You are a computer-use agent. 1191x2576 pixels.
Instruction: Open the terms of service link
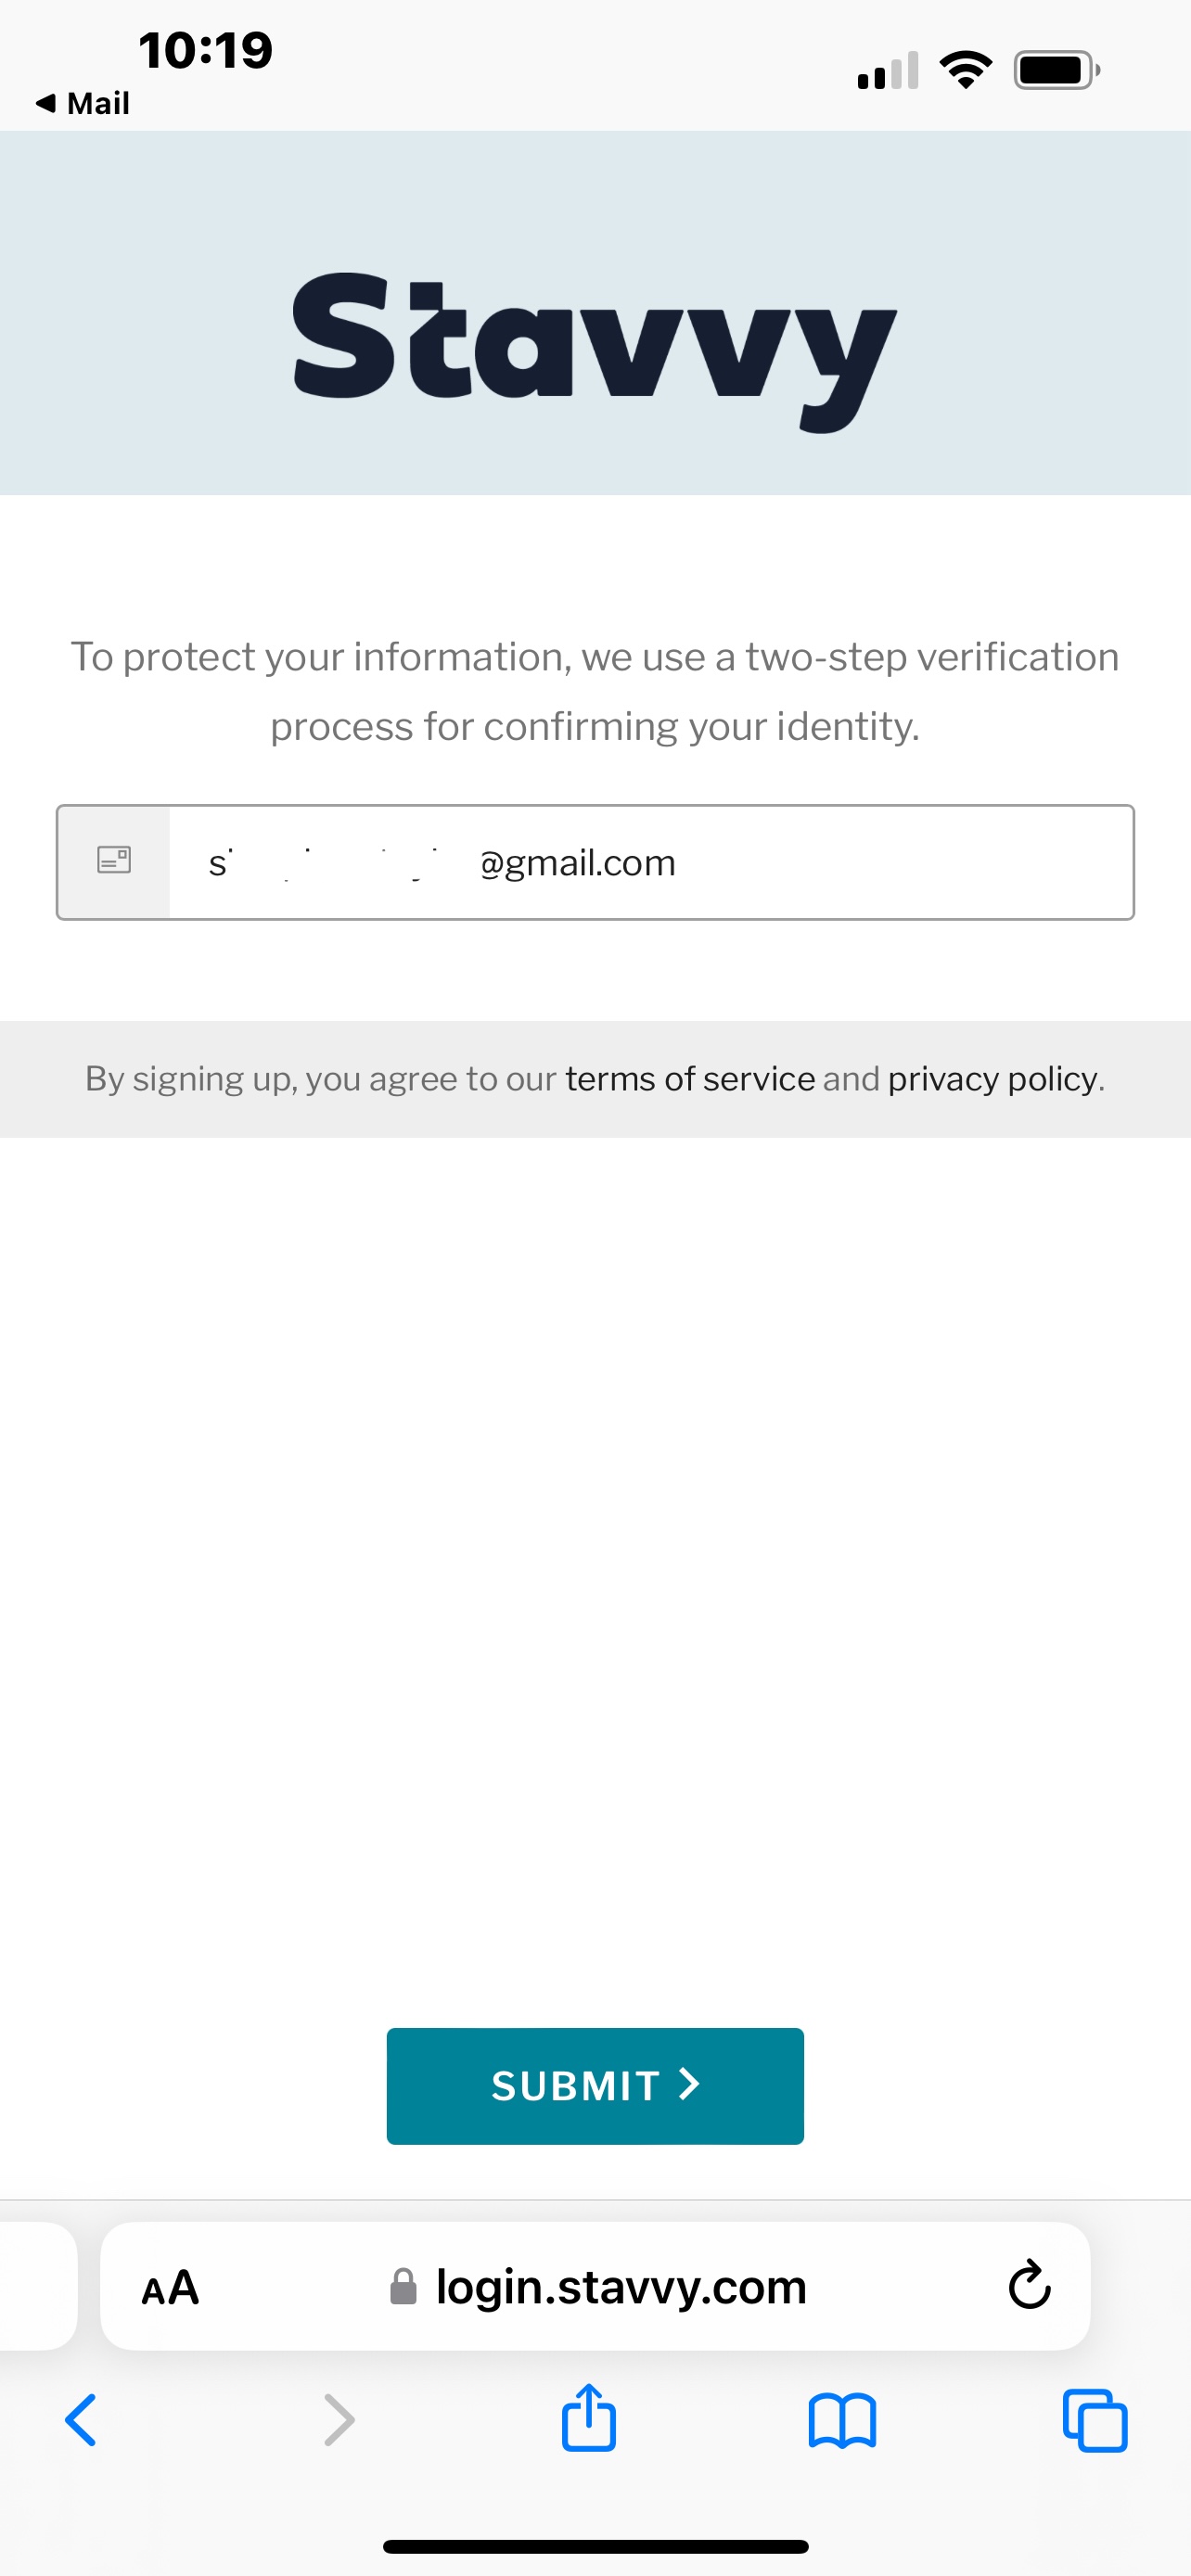coord(690,1079)
